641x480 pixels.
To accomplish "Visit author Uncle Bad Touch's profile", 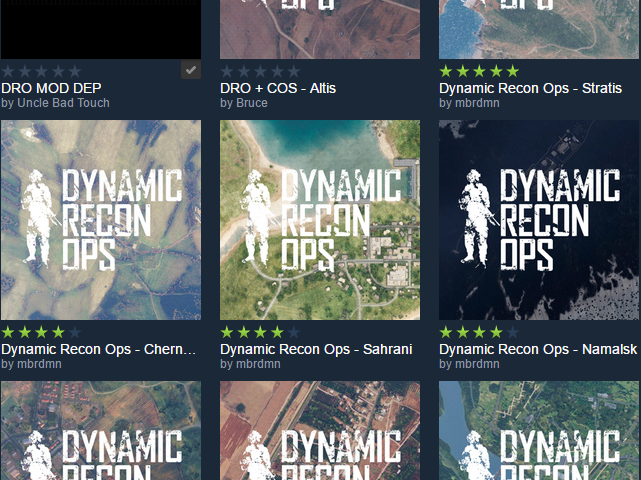I will [56, 103].
